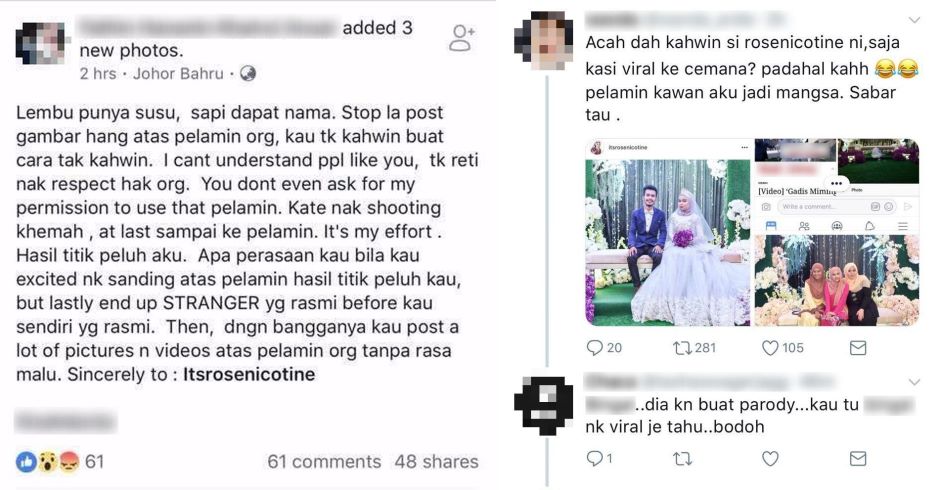The width and height of the screenshot is (940, 490).
Task: View the reactions count showing 61
Action: pos(94,461)
